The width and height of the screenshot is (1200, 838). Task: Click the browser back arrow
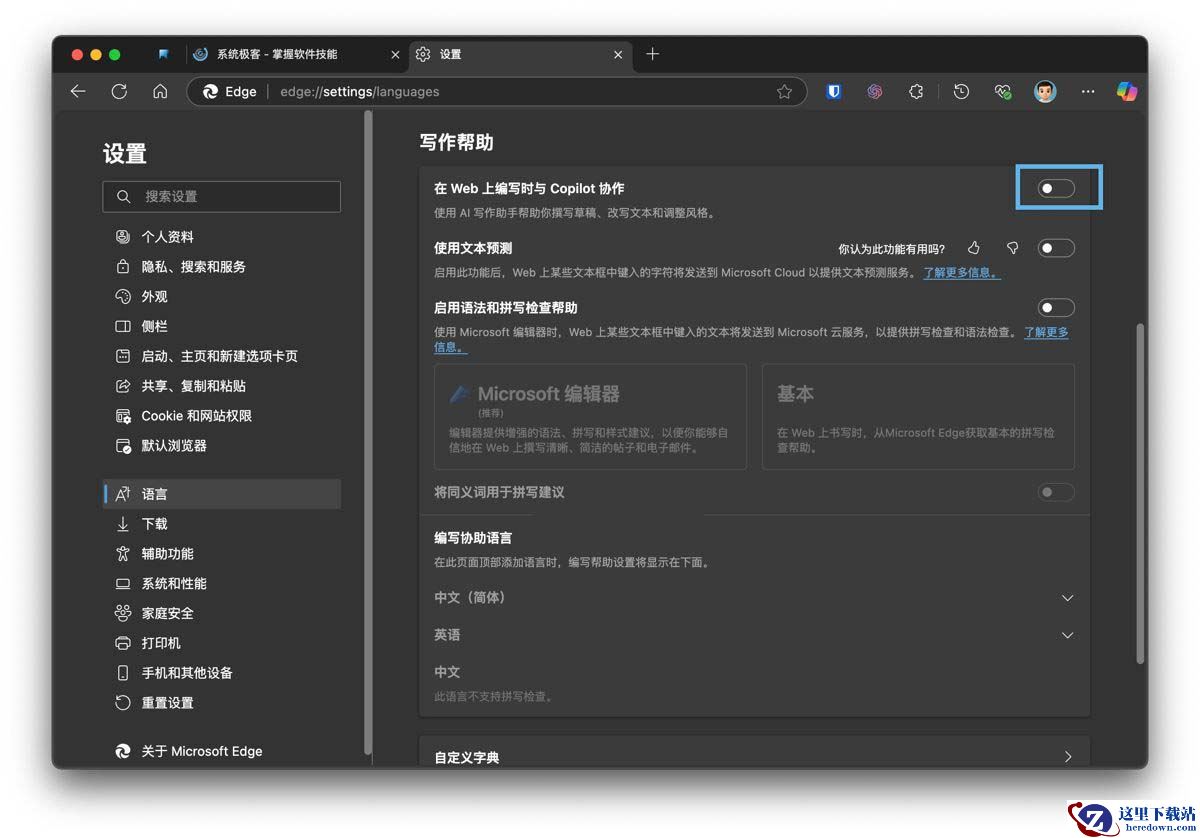click(78, 91)
